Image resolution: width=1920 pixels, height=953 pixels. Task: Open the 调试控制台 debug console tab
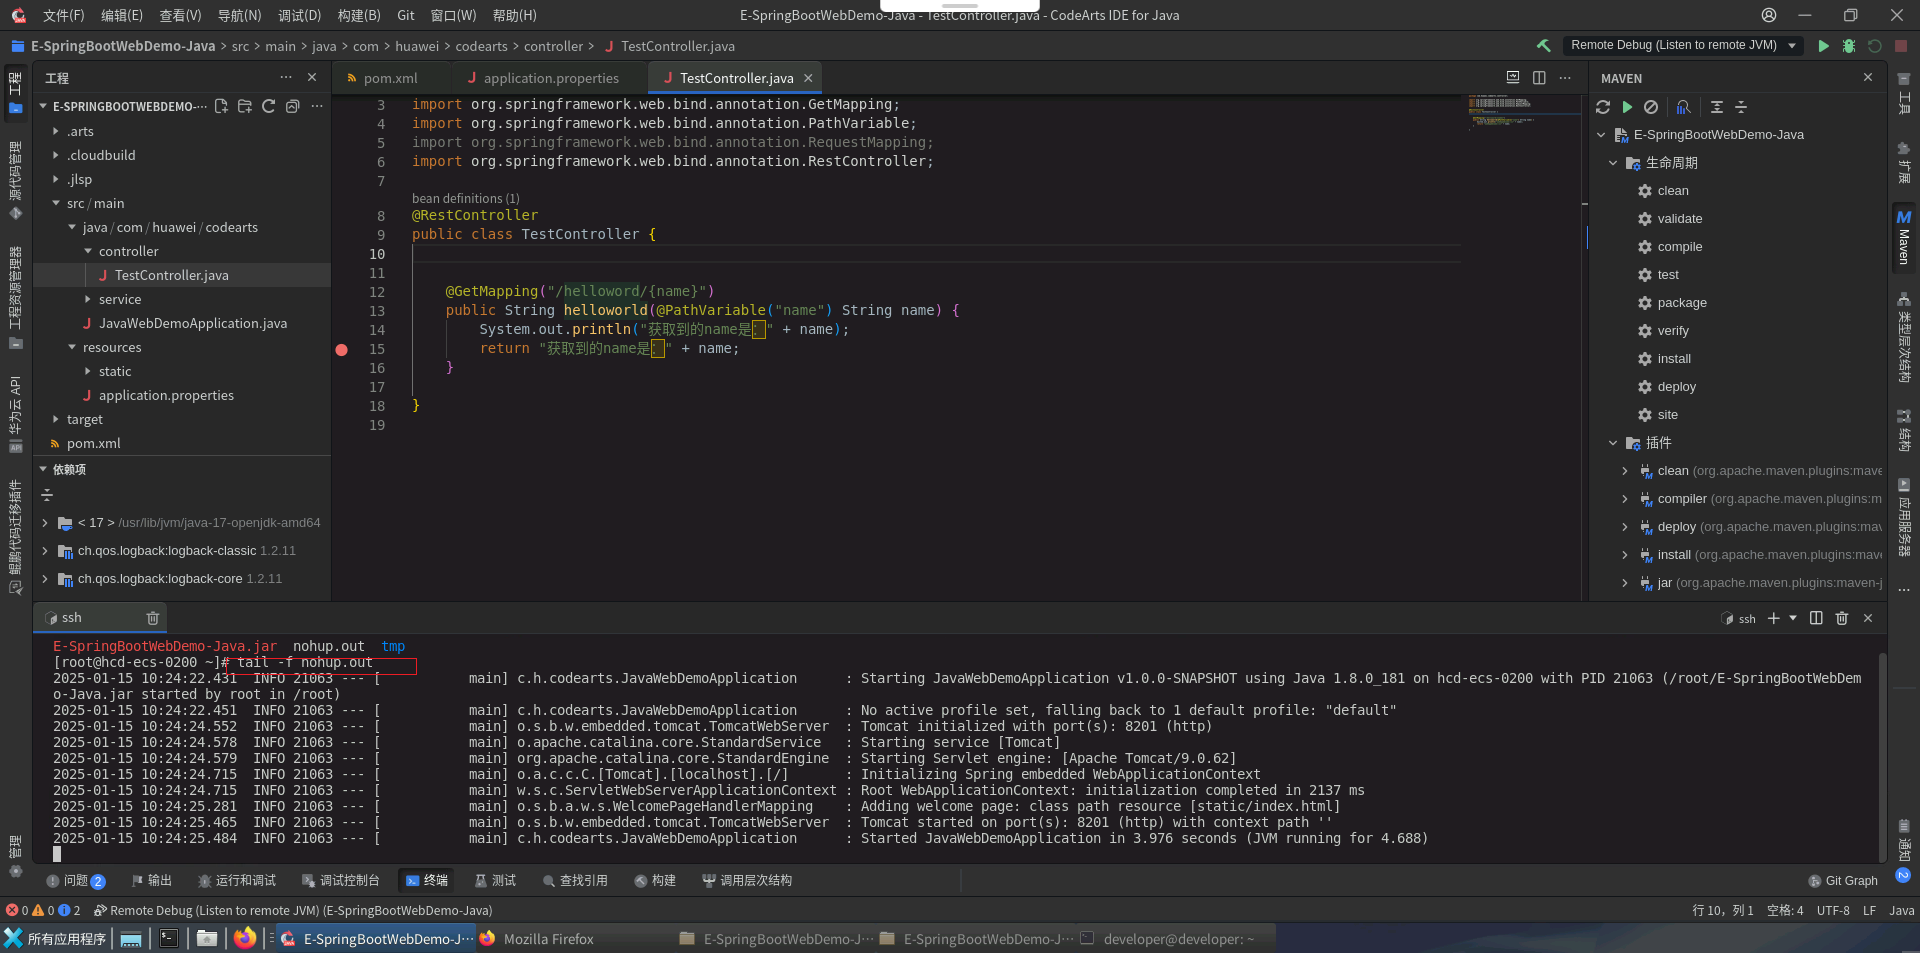click(x=340, y=881)
